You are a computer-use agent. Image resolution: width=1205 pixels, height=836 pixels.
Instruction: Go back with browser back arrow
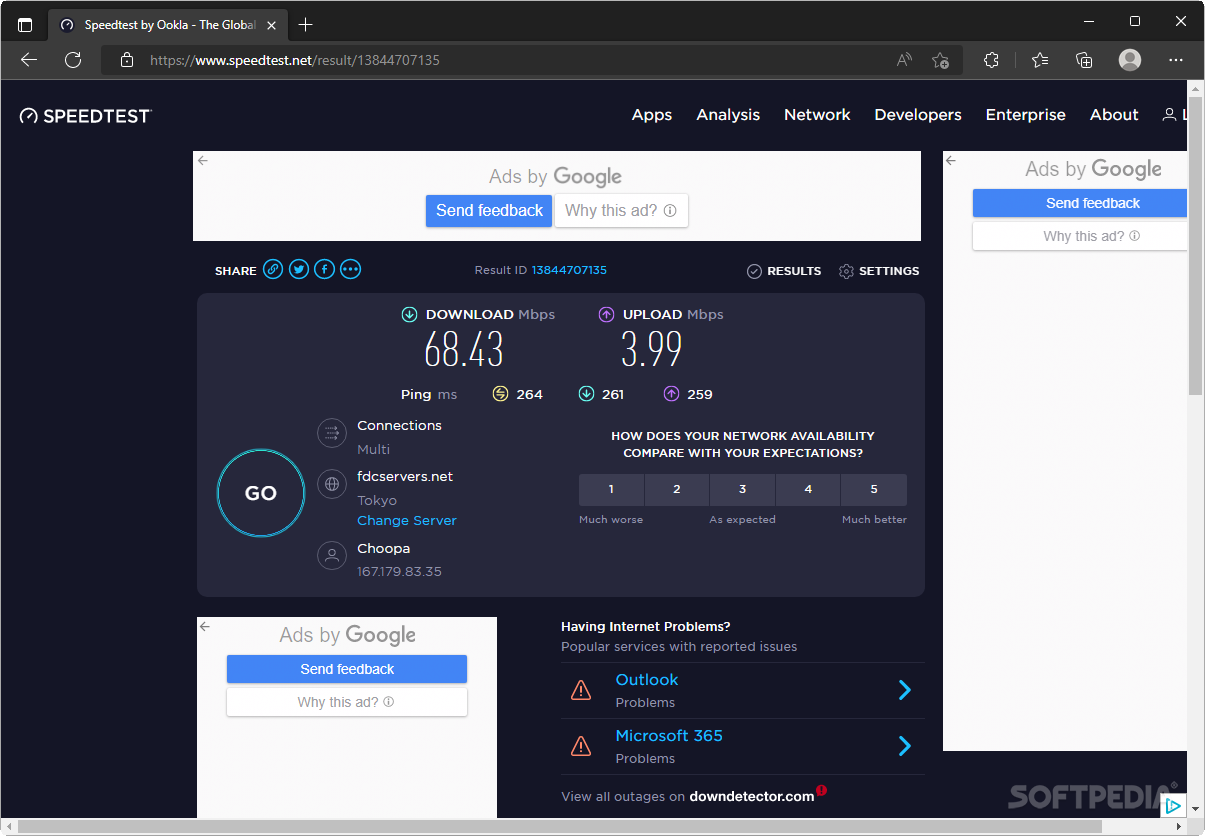[29, 60]
